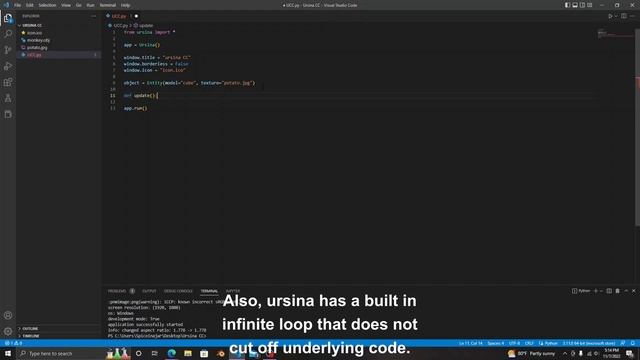Switch to the Problems panel tab

(117, 291)
